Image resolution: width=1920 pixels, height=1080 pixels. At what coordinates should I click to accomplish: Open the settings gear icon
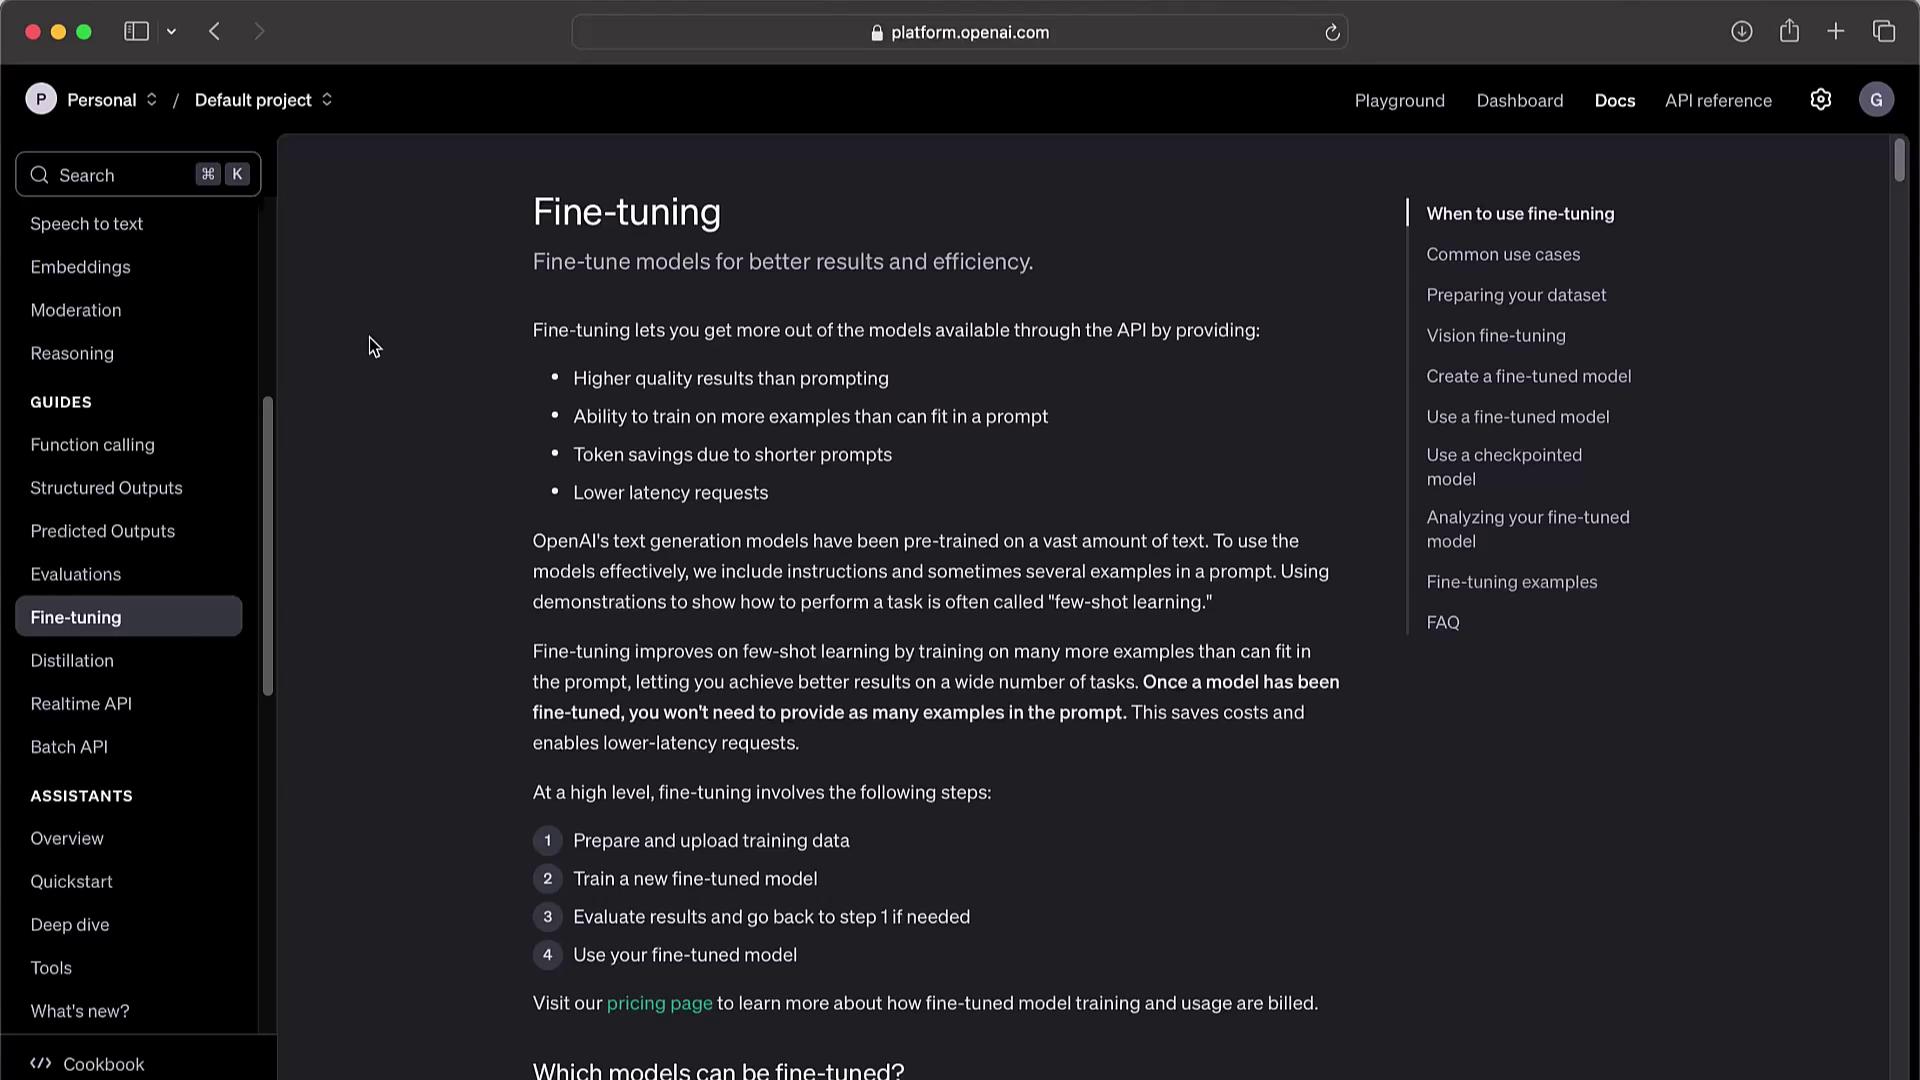1820,100
